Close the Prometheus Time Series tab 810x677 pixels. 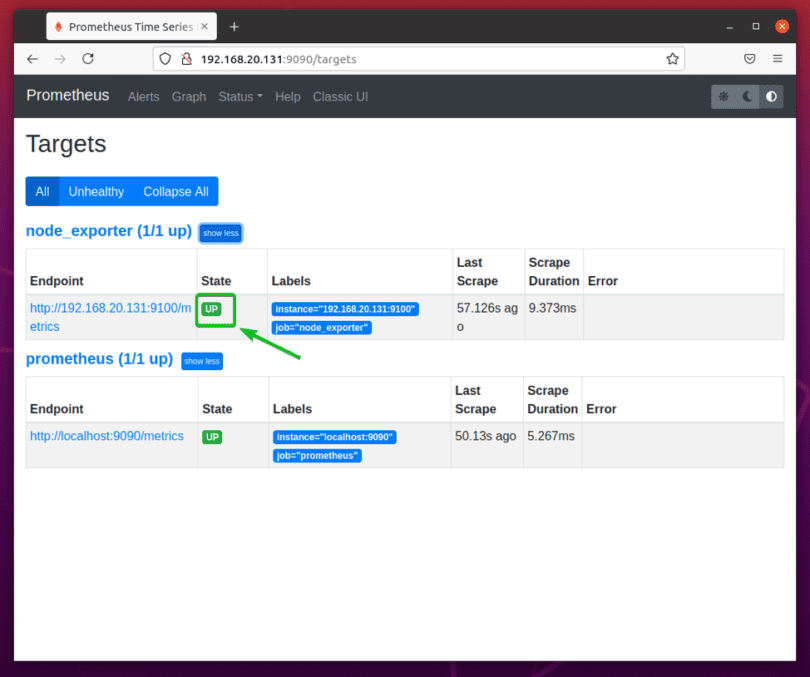point(204,26)
